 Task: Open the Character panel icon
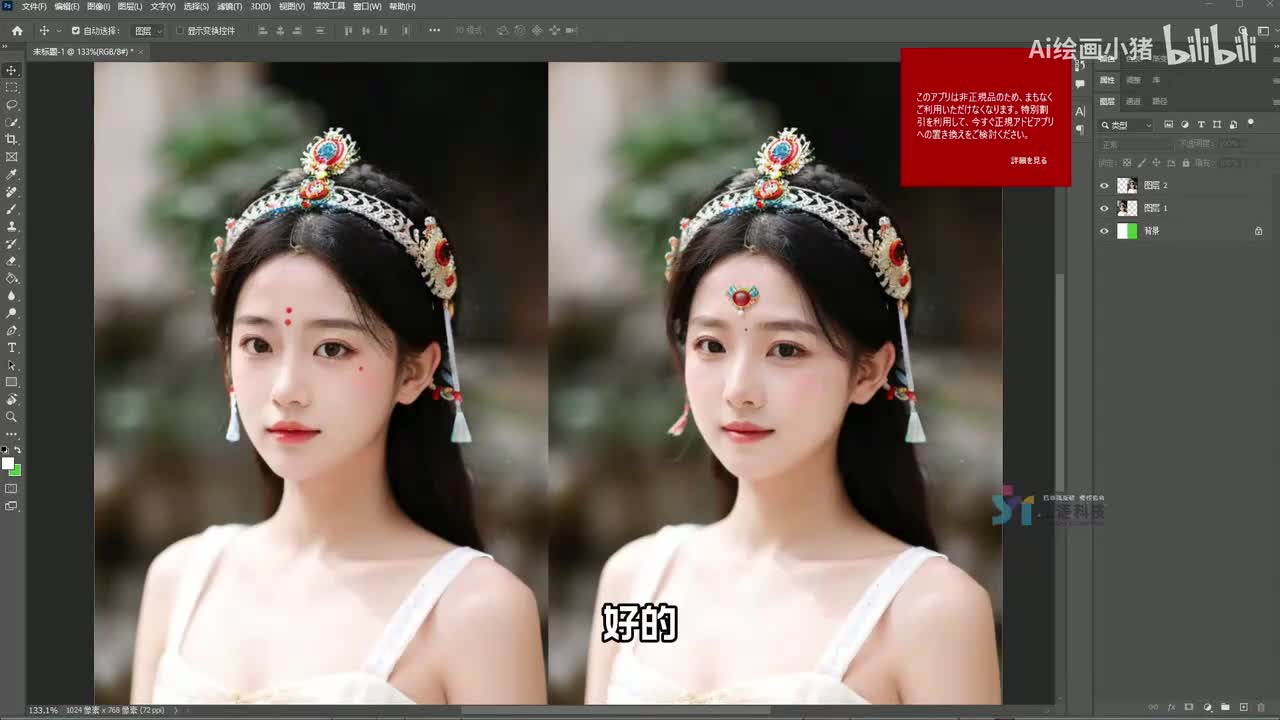point(1080,112)
